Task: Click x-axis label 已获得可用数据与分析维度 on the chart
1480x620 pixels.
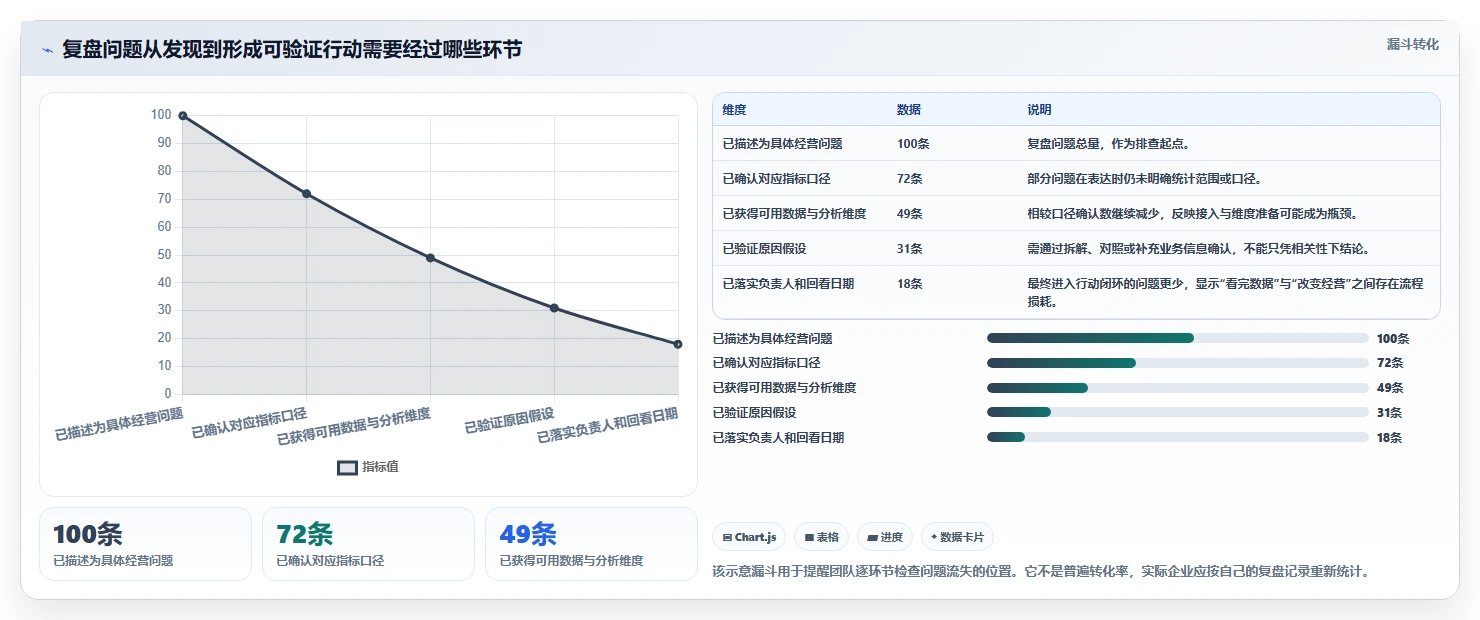Action: point(354,426)
